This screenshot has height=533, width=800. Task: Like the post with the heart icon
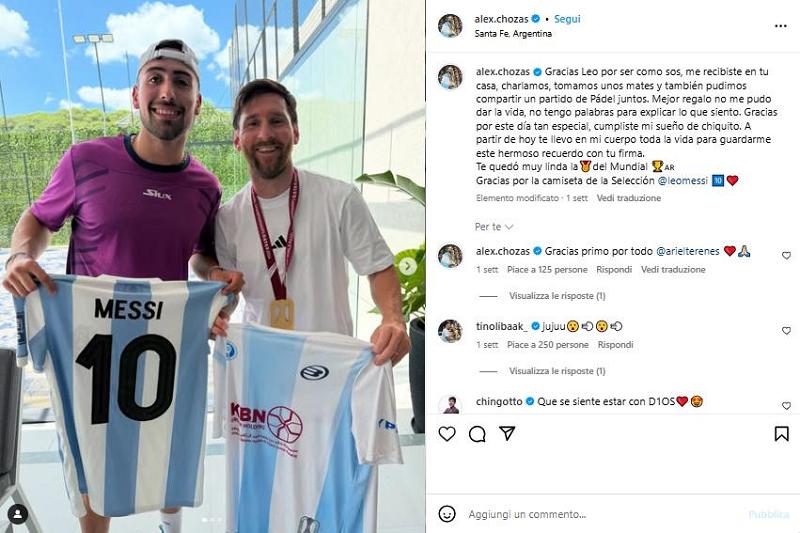447,434
